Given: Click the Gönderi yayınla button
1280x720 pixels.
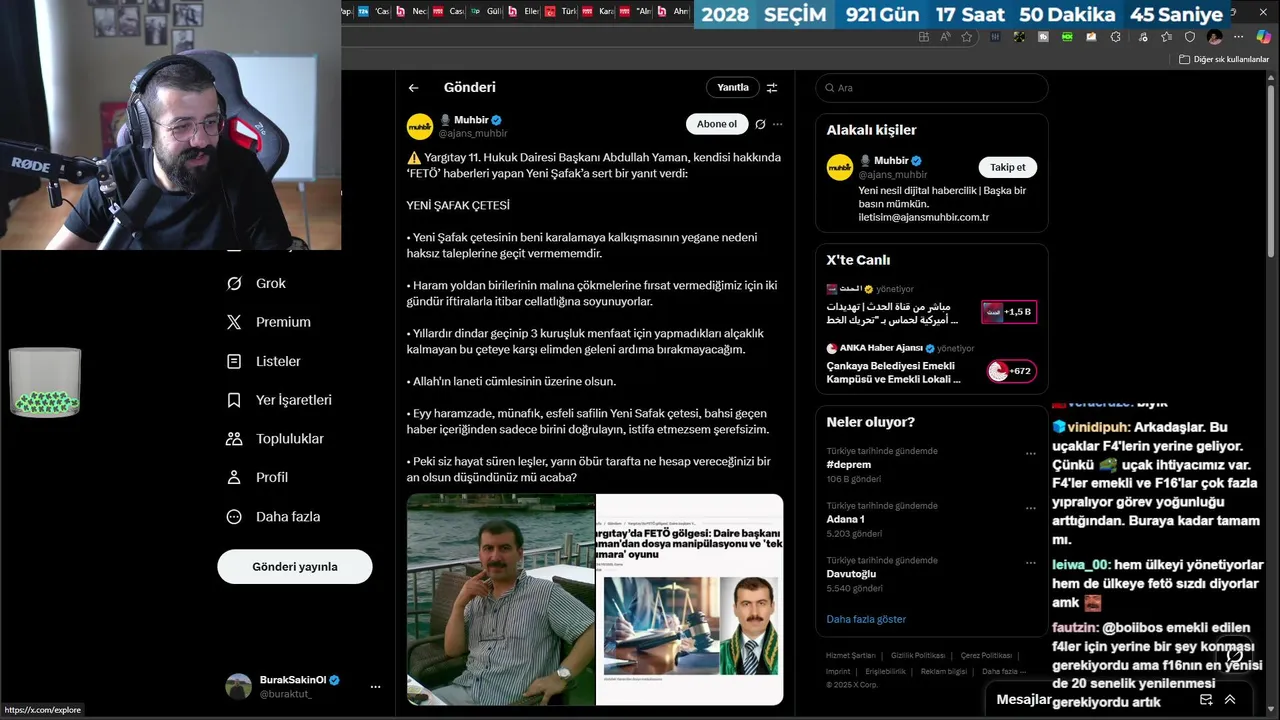Looking at the screenshot, I should 295,567.
